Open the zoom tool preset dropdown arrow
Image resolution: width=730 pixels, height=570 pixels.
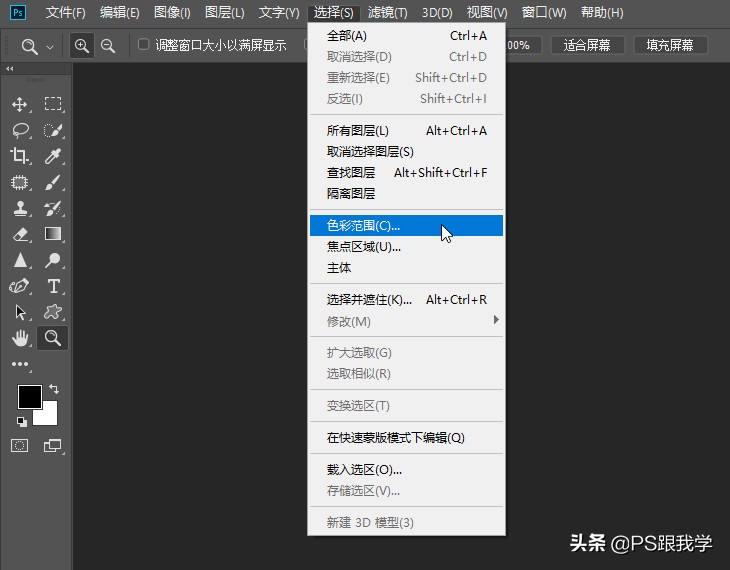click(x=50, y=47)
